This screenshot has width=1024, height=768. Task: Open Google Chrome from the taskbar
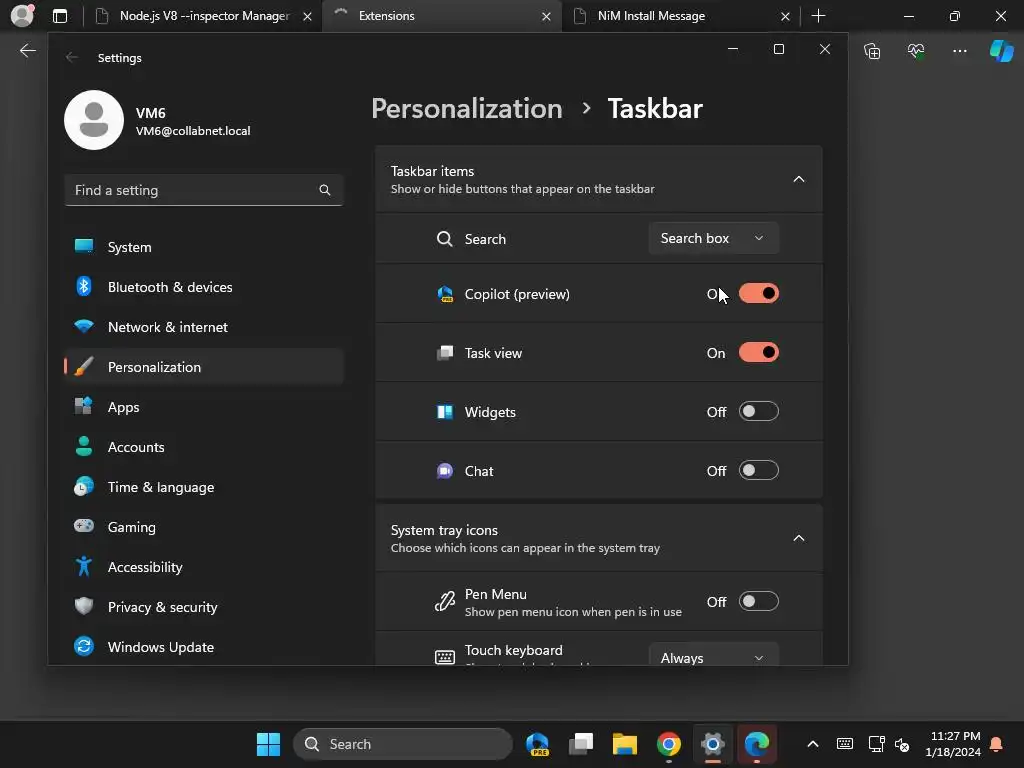pos(669,744)
